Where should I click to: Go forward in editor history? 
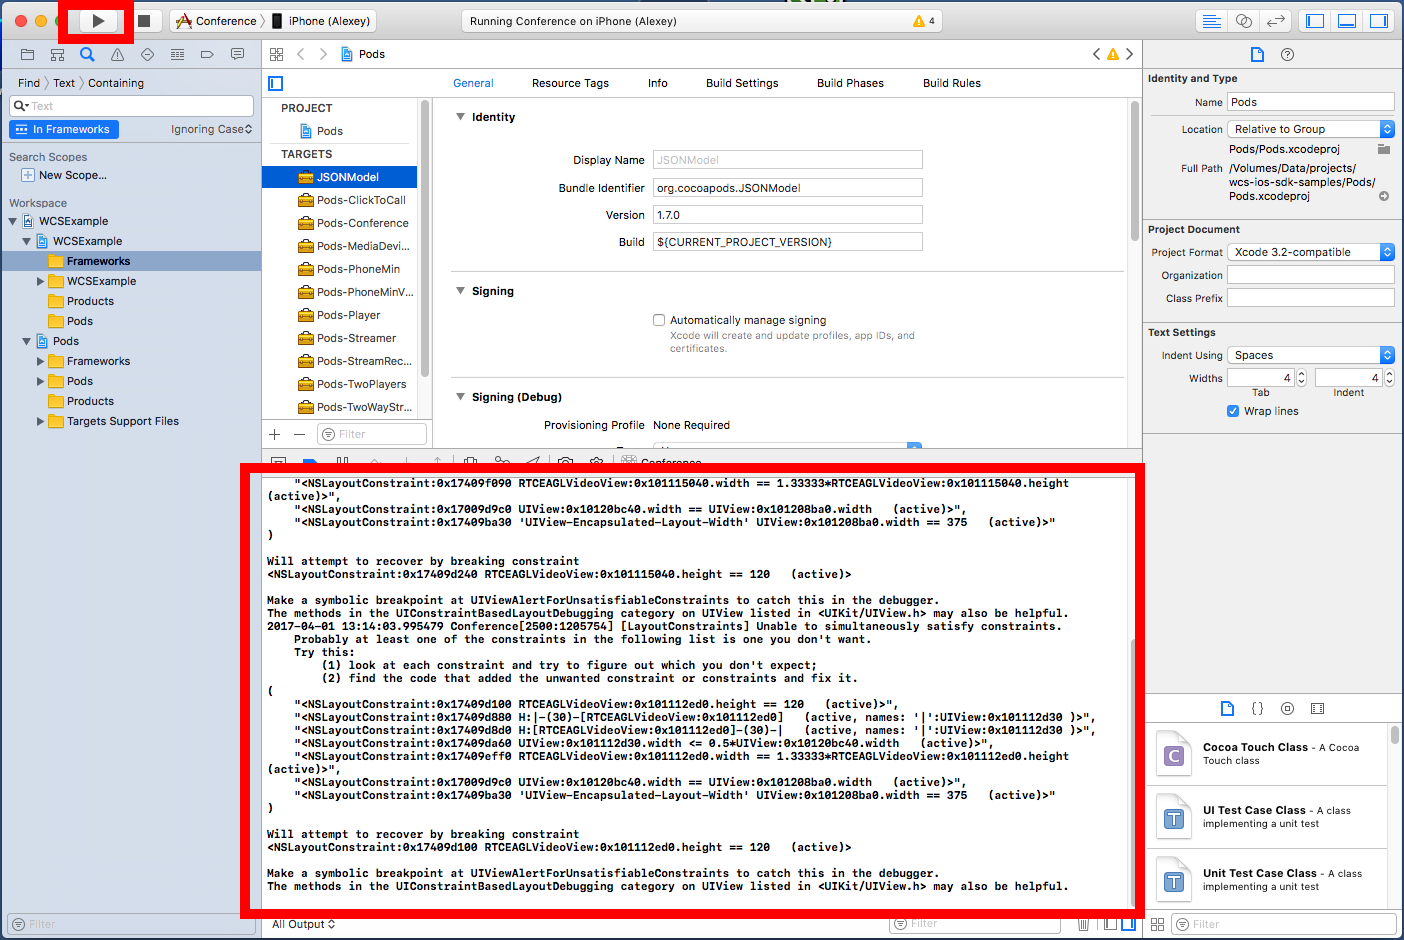point(323,54)
